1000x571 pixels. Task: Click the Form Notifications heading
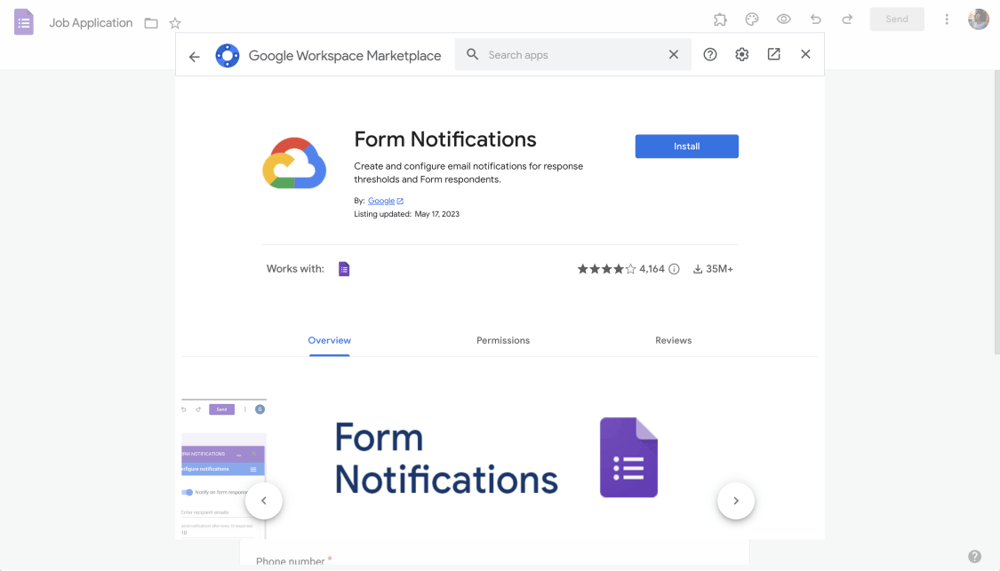coord(445,139)
